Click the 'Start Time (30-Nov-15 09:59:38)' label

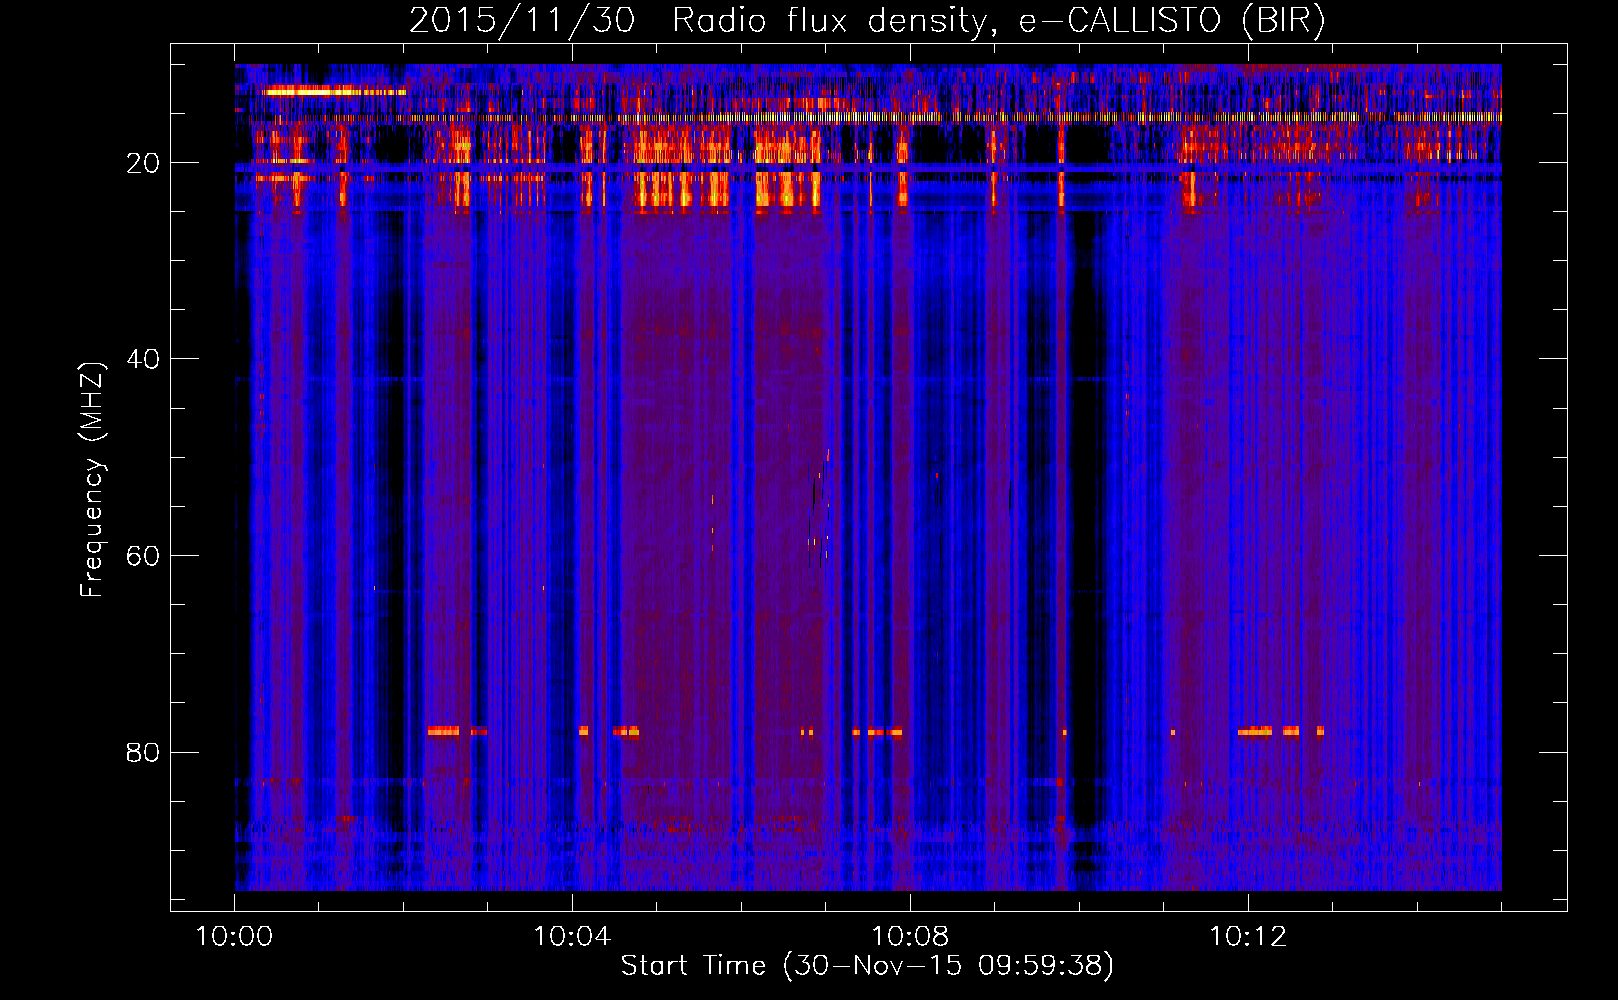click(867, 966)
